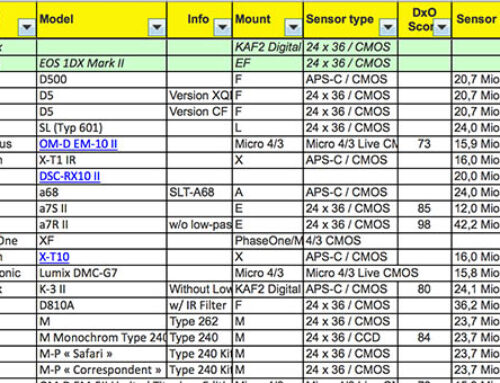
Task: Open the Mount column filter dropdown
Action: tap(293, 27)
